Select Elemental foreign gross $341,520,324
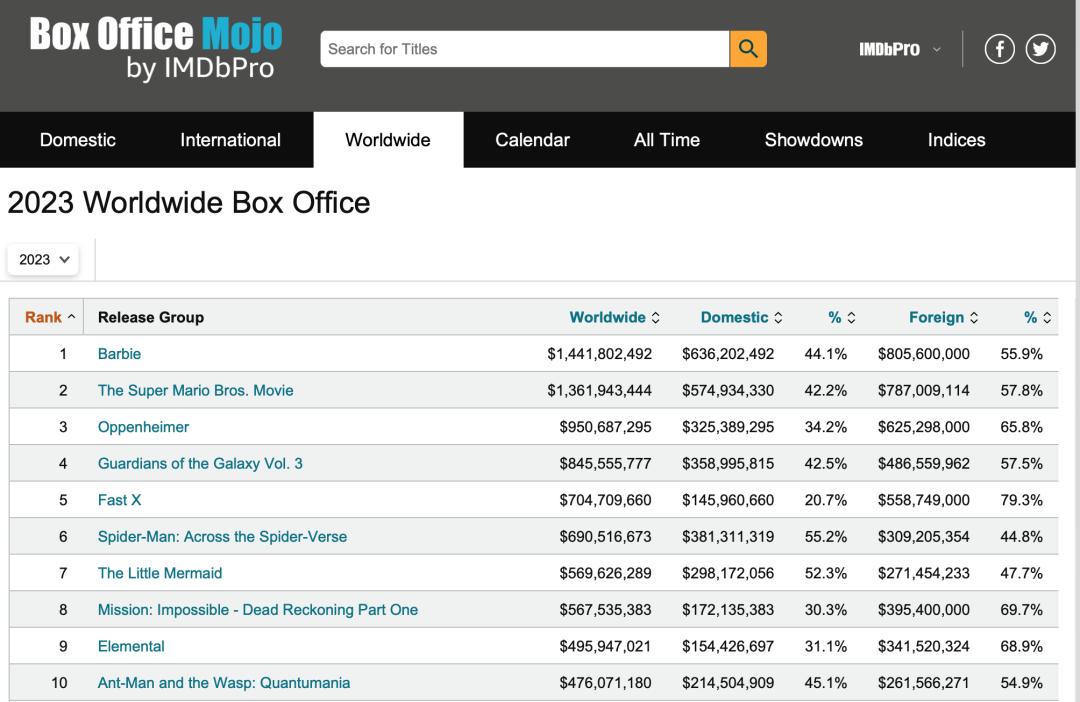Viewport: 1080px width, 702px height. click(x=924, y=646)
